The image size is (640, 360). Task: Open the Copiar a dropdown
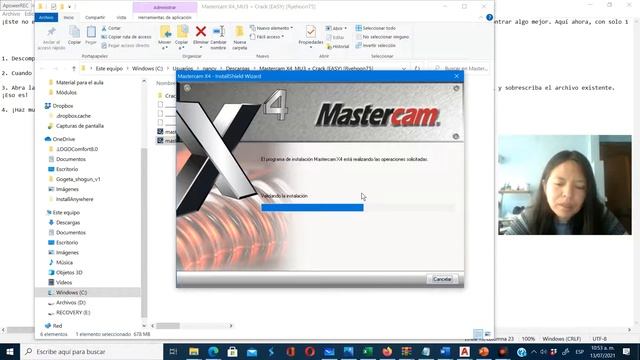pos(182,38)
